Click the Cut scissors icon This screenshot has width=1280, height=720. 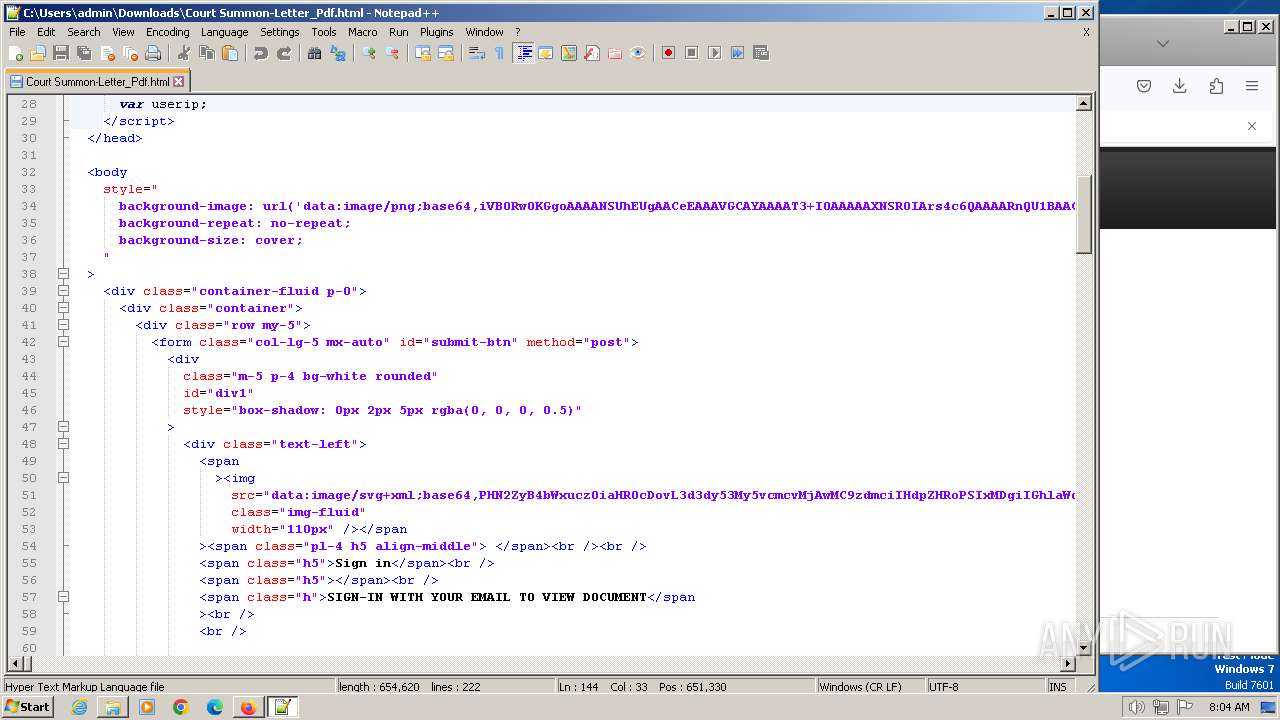pyautogui.click(x=184, y=53)
